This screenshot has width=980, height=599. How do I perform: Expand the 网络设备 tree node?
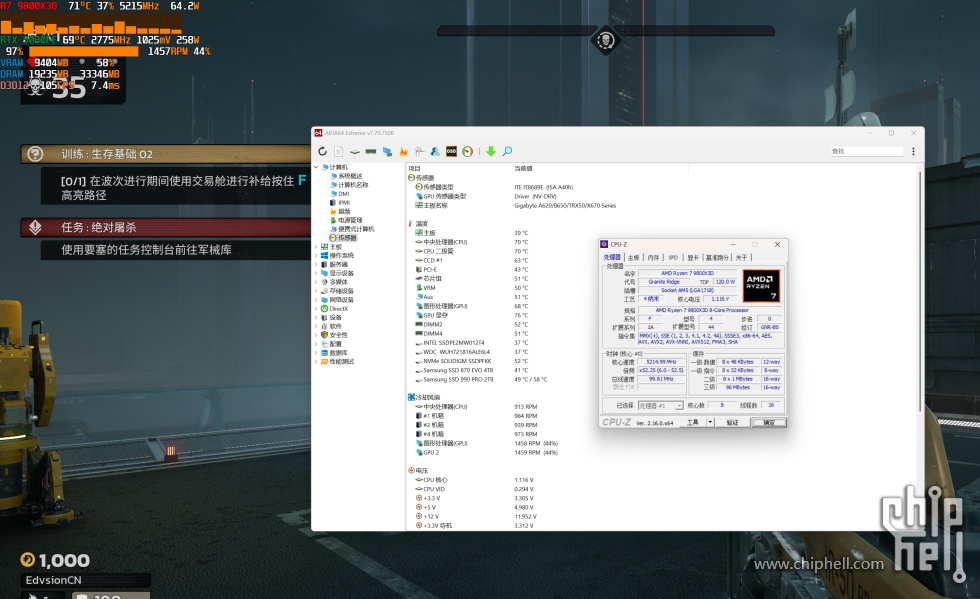click(x=316, y=300)
